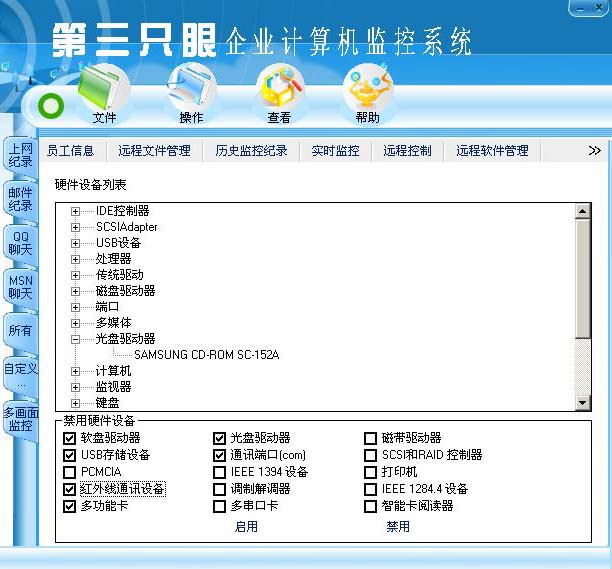Expand the 多媒体 tree node

[x=75, y=324]
